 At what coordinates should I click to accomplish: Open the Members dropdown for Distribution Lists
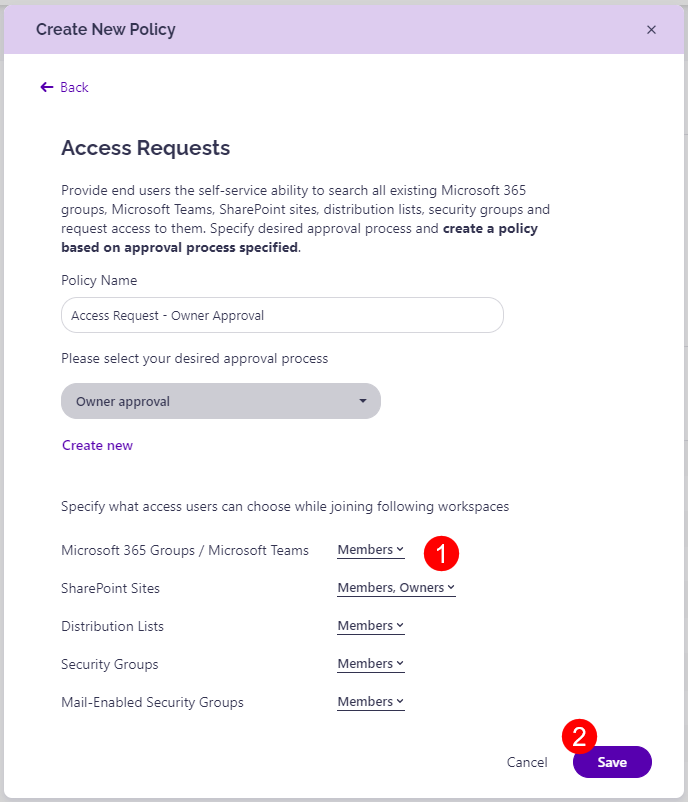[x=370, y=625]
